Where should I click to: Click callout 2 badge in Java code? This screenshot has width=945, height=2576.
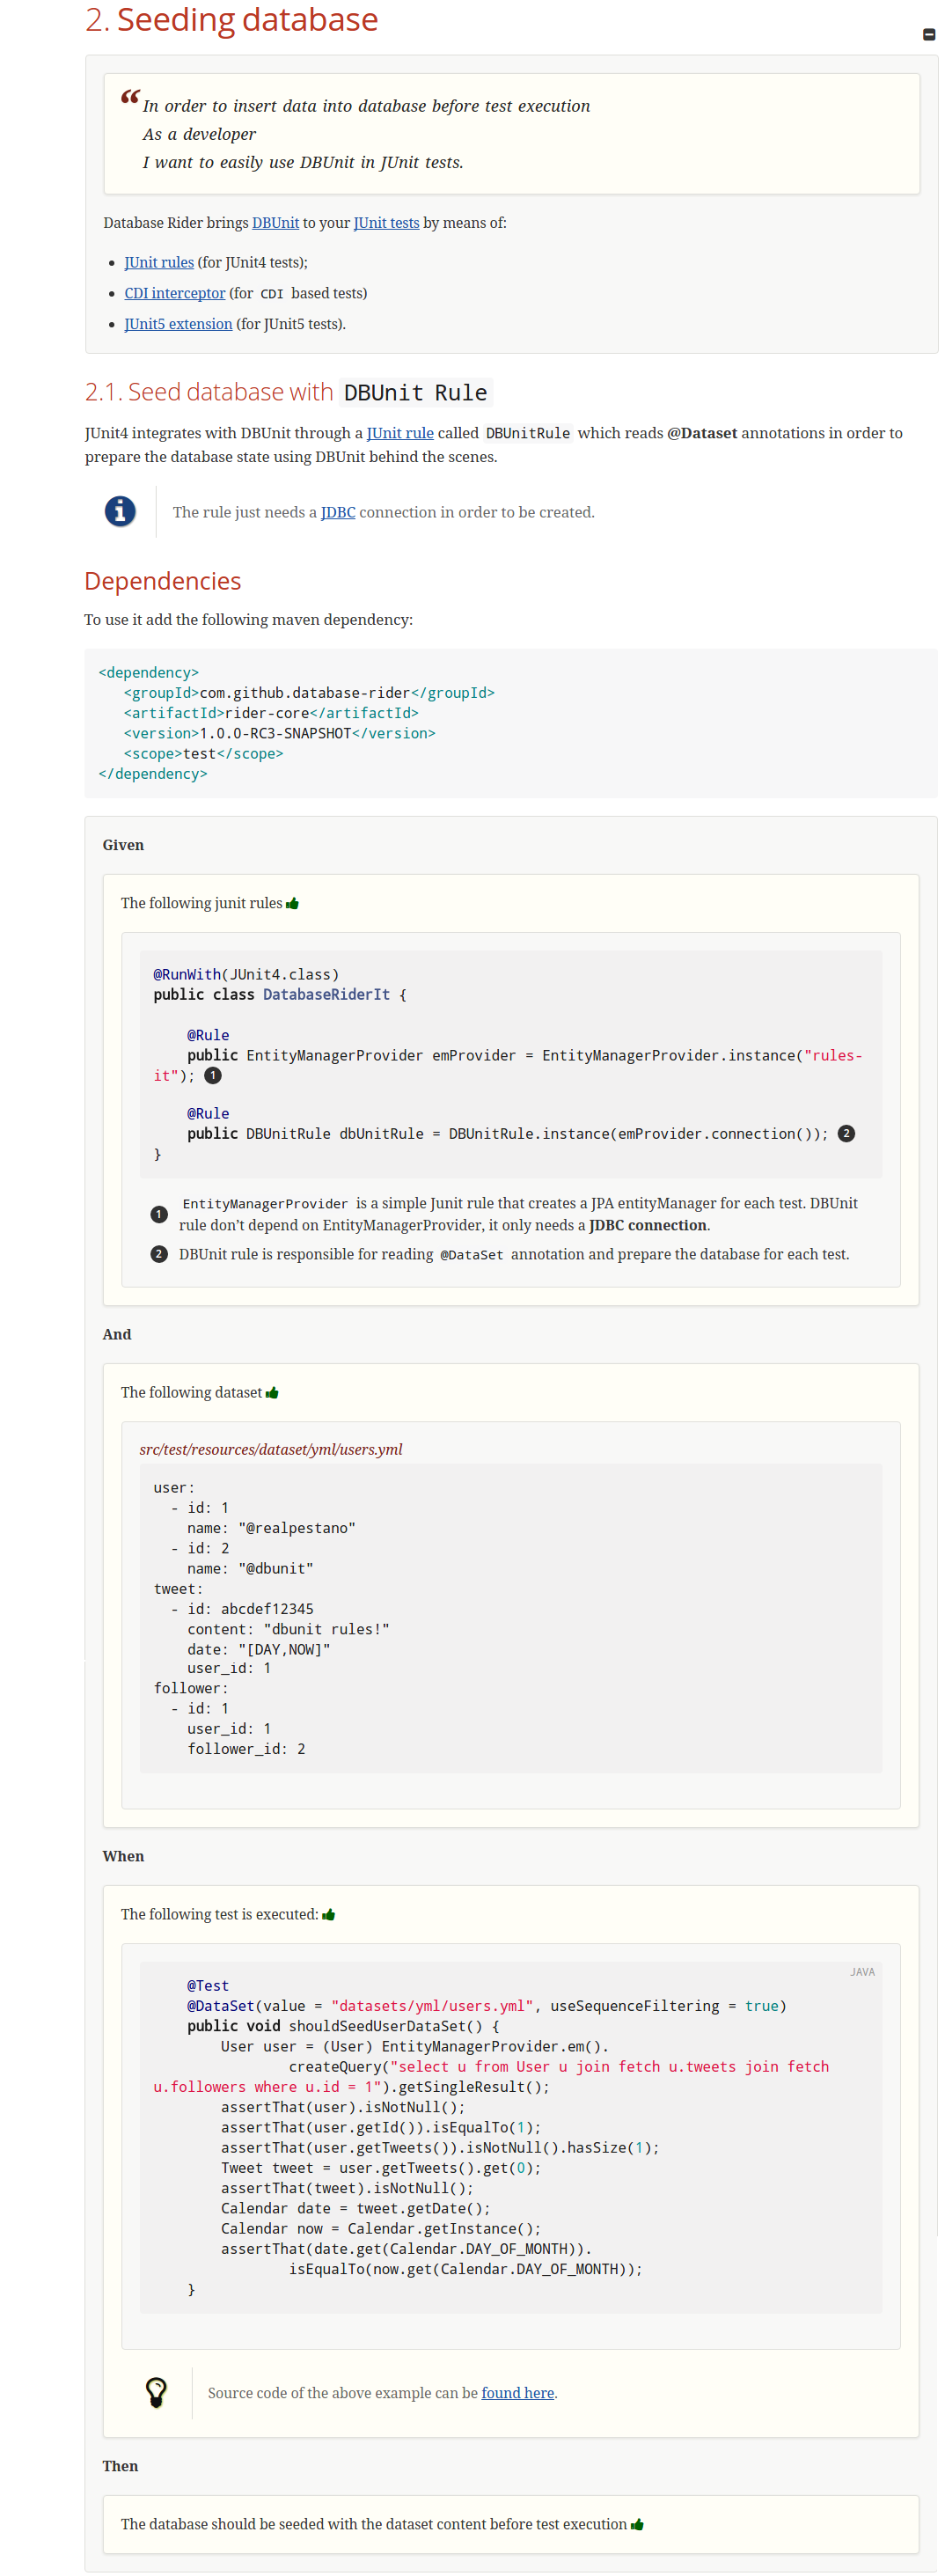(x=846, y=1134)
